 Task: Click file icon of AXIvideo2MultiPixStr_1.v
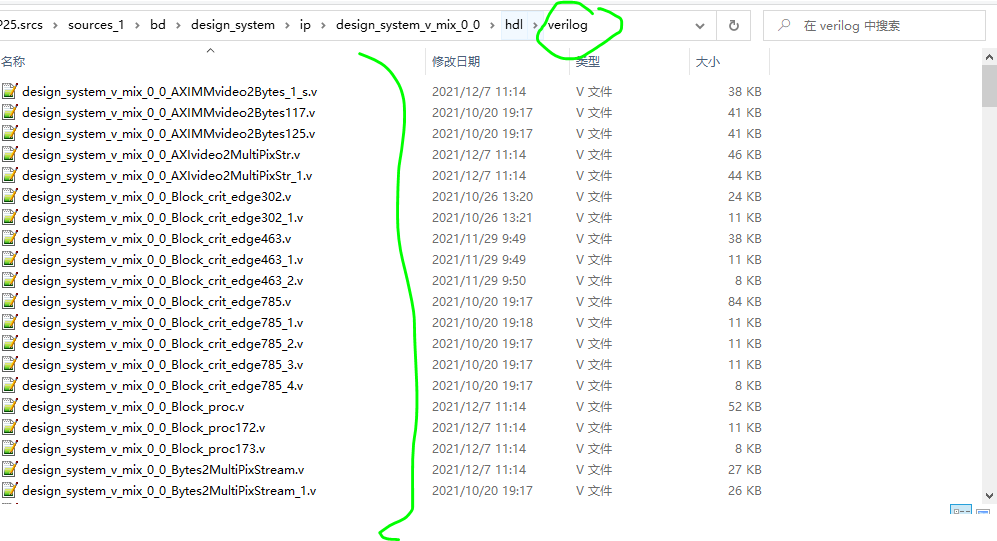(x=10, y=175)
